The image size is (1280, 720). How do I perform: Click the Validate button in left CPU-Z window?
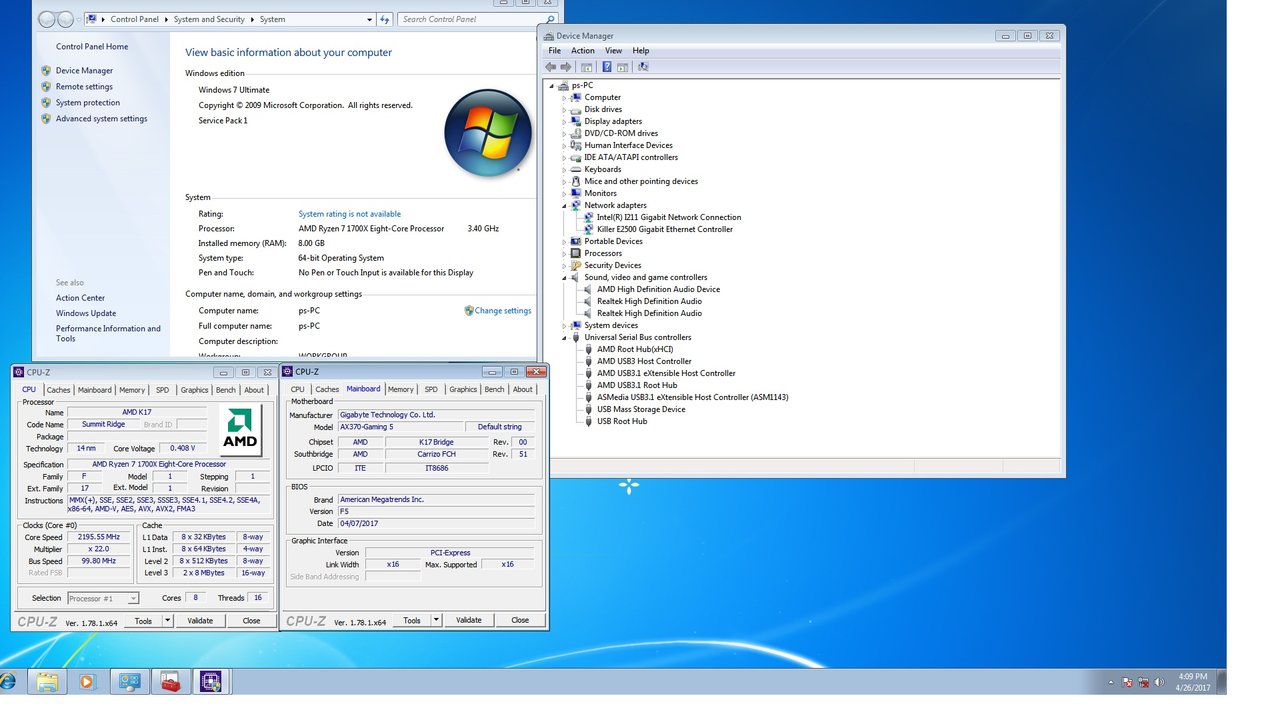(x=200, y=620)
